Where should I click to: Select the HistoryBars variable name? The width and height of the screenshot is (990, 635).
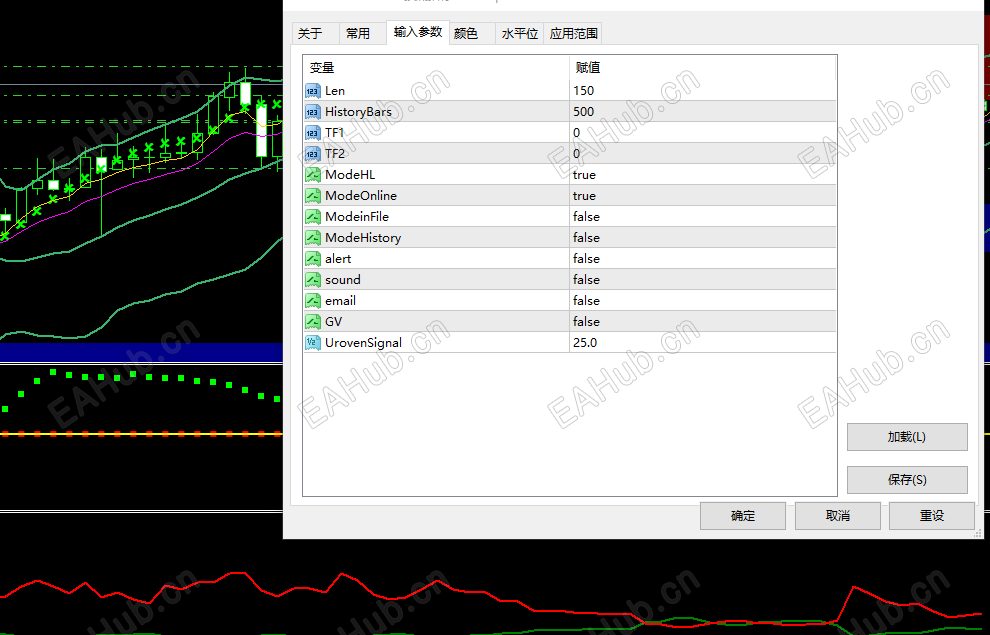(x=358, y=112)
